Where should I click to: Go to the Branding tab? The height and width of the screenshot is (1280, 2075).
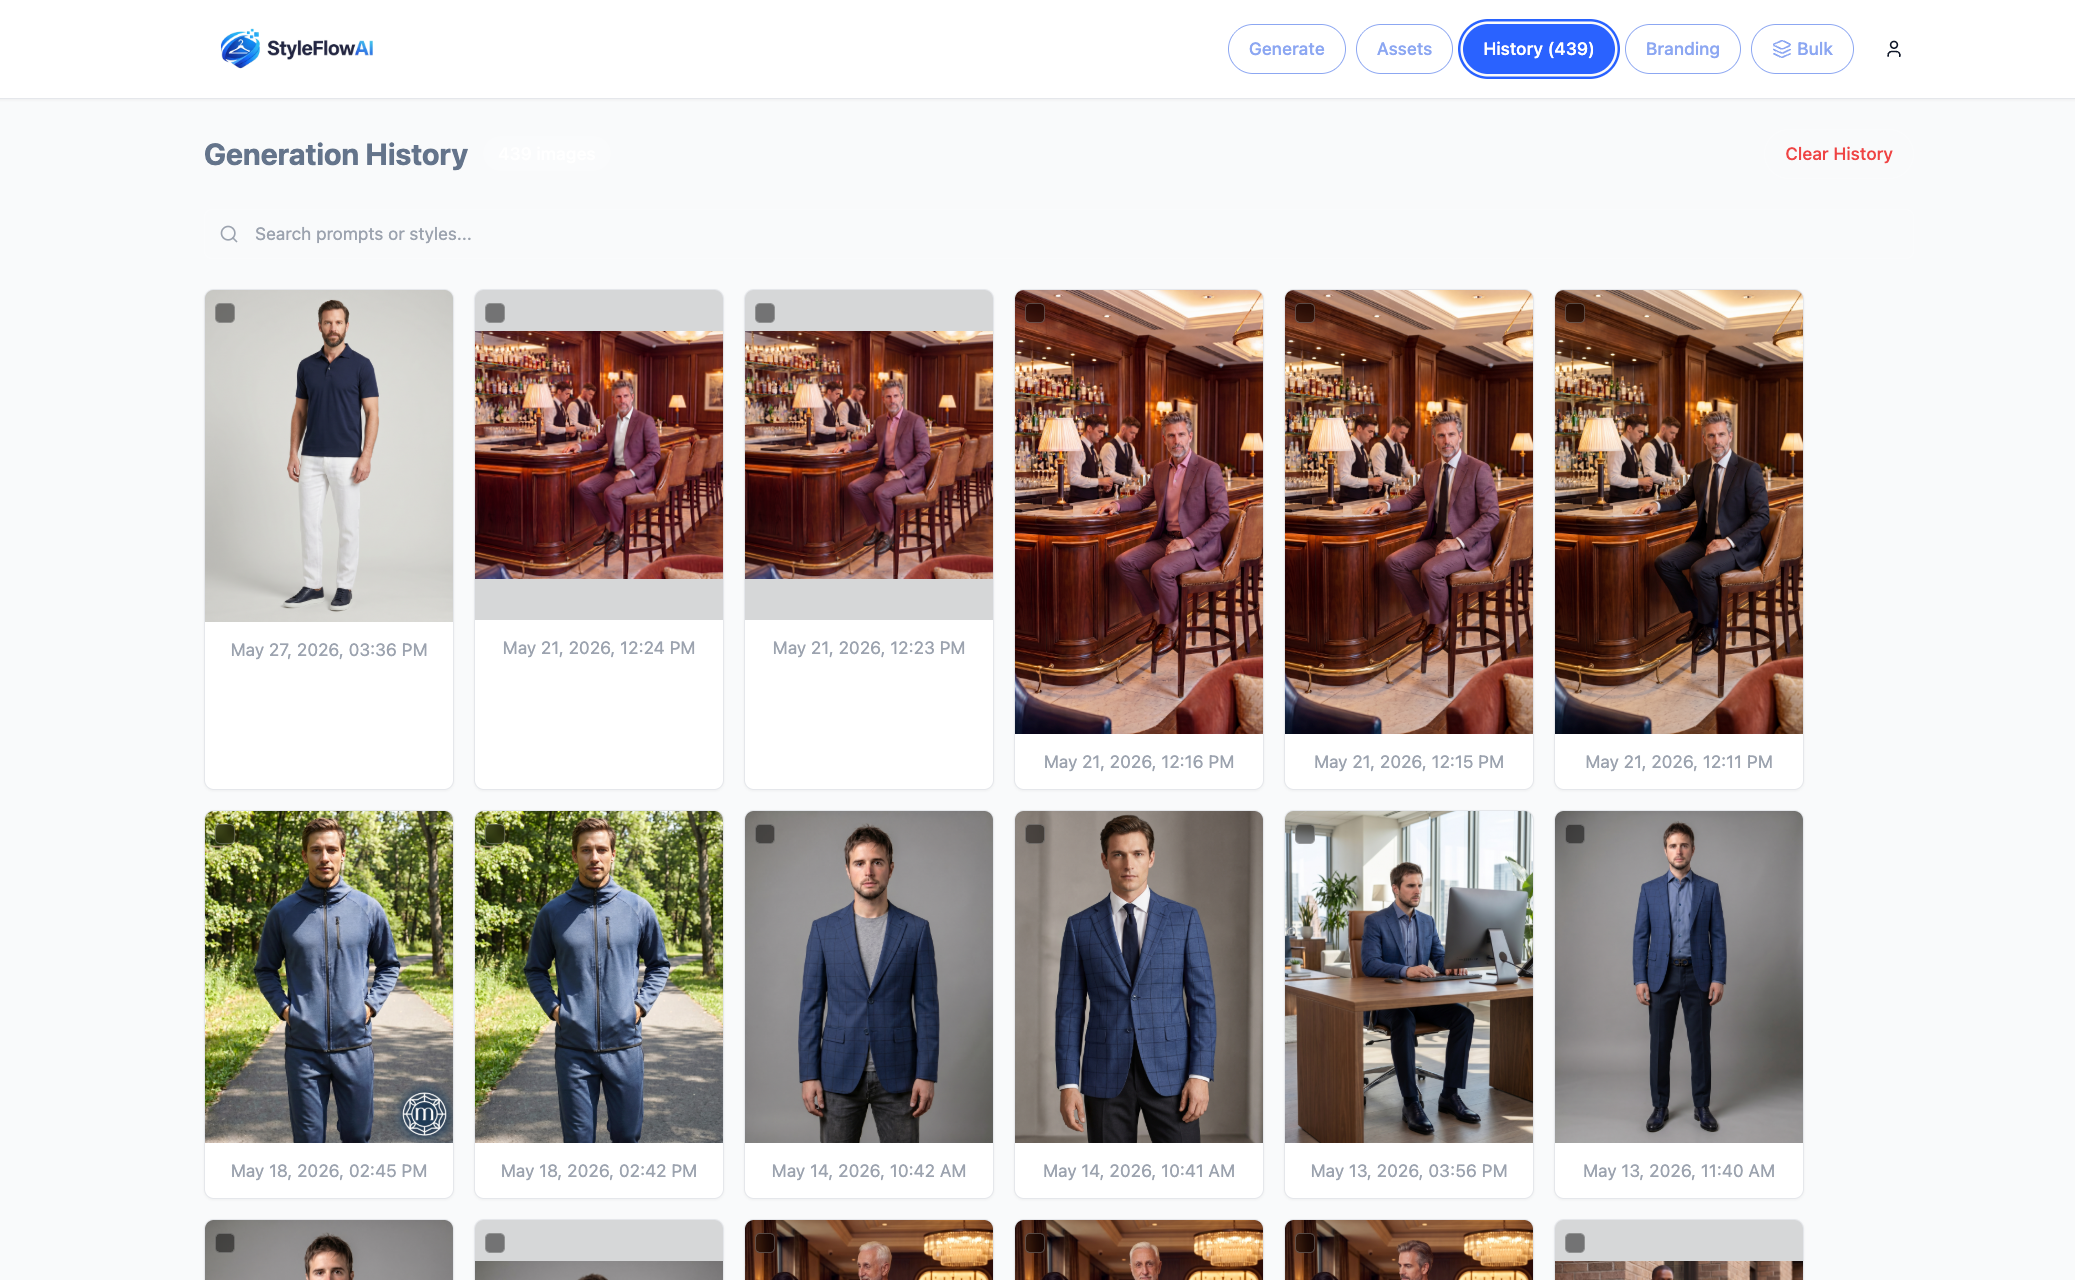pos(1682,49)
